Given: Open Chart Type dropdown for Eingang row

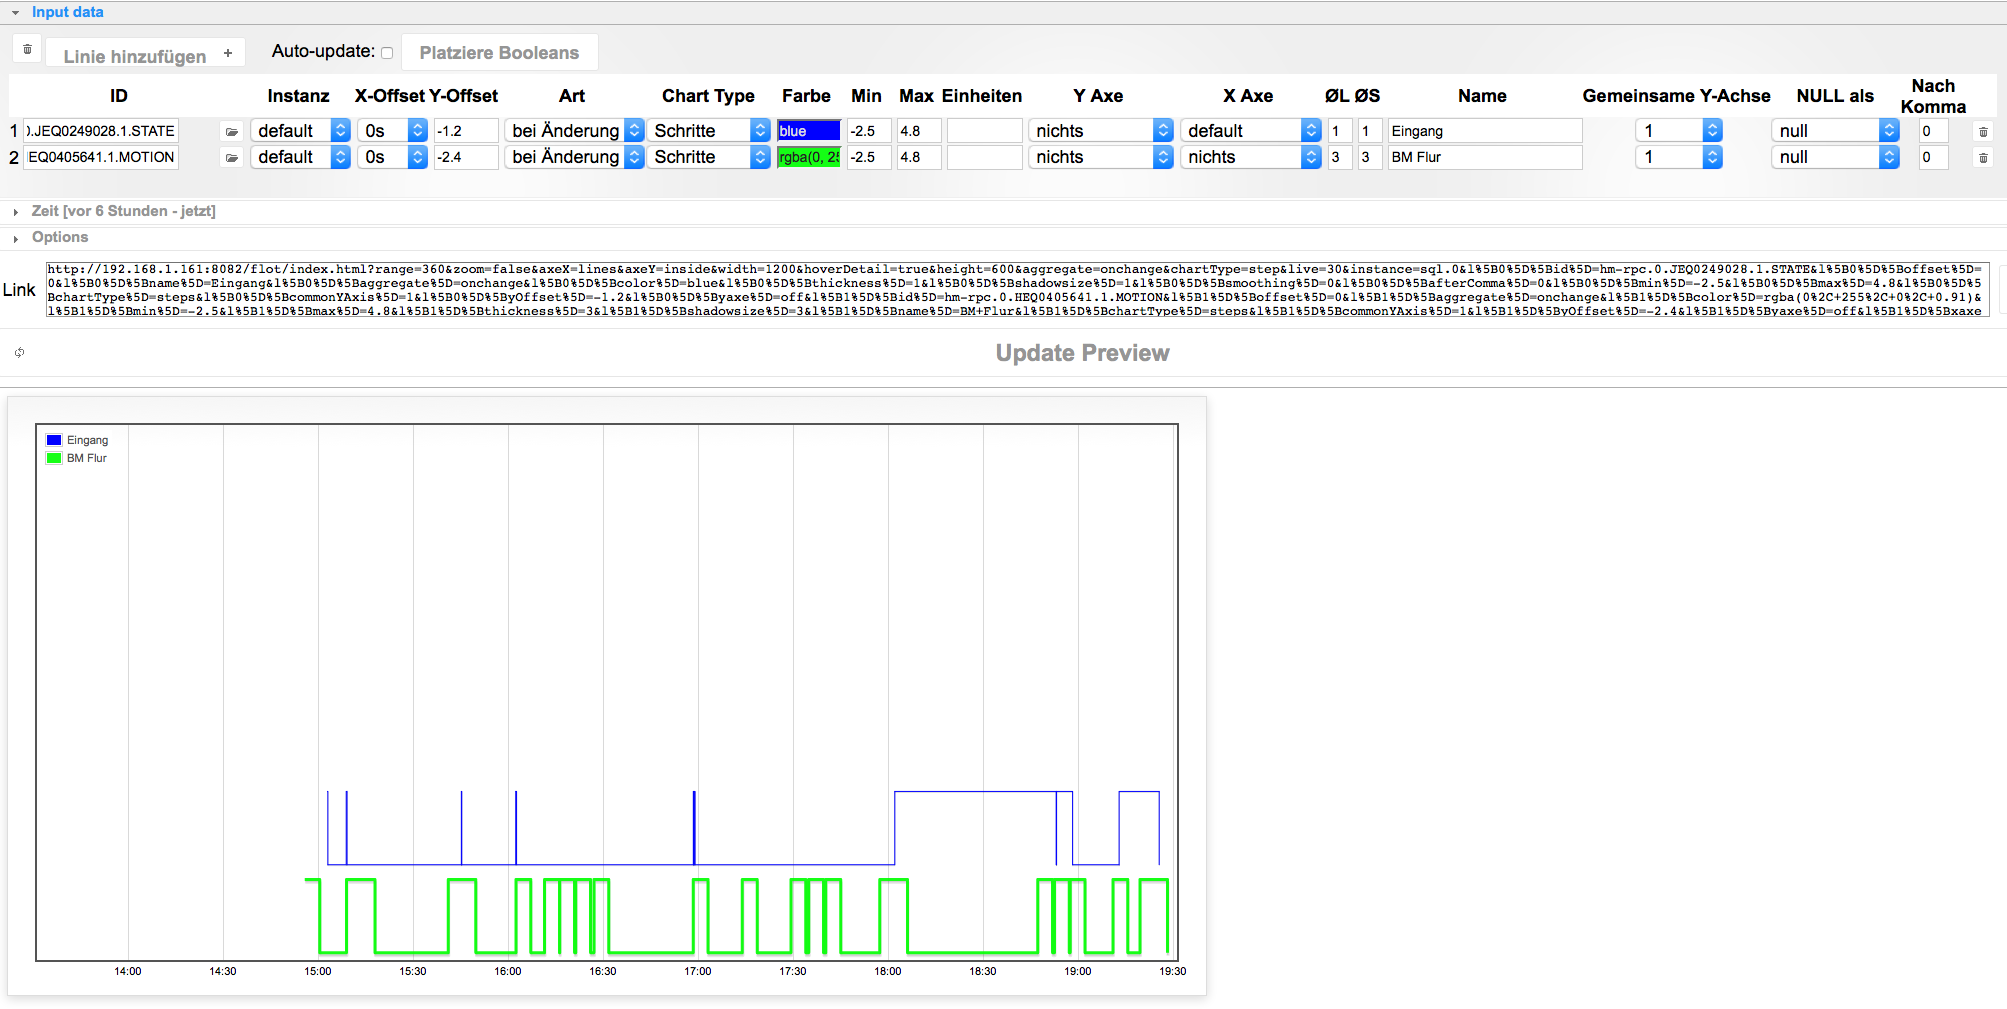Looking at the screenshot, I should pos(708,131).
